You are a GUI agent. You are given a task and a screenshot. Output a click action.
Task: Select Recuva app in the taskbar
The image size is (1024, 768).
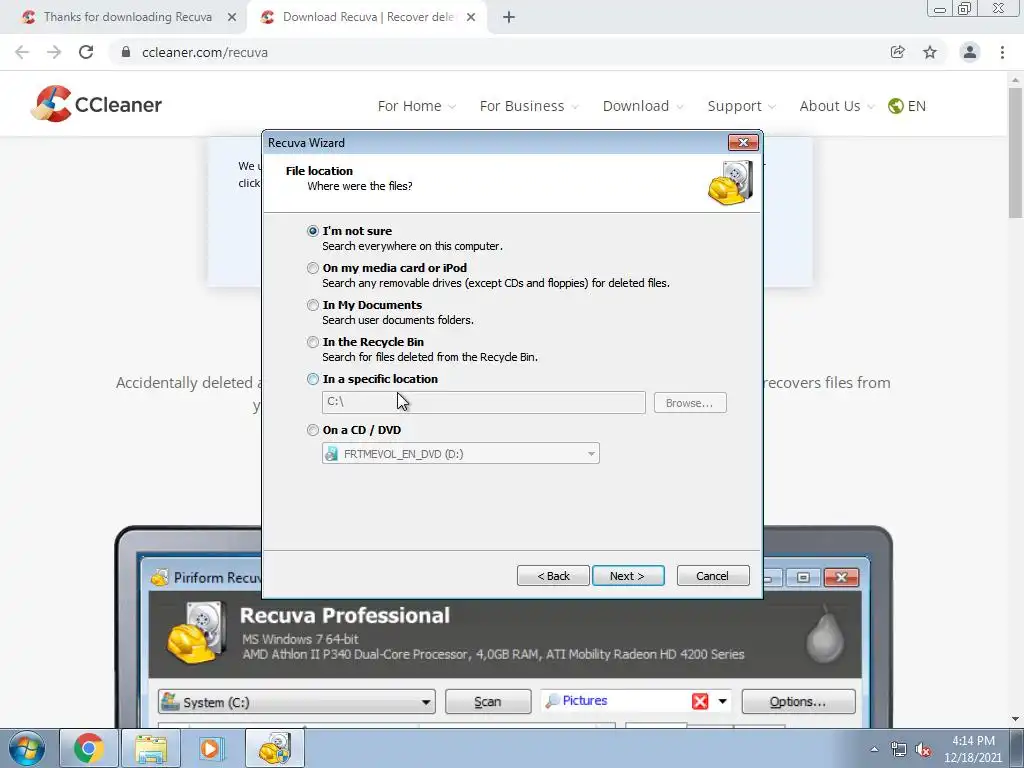(275, 748)
